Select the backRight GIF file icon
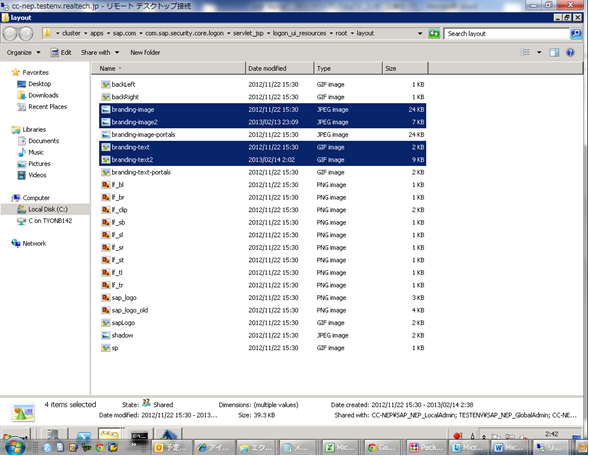589x456 pixels. click(x=106, y=97)
